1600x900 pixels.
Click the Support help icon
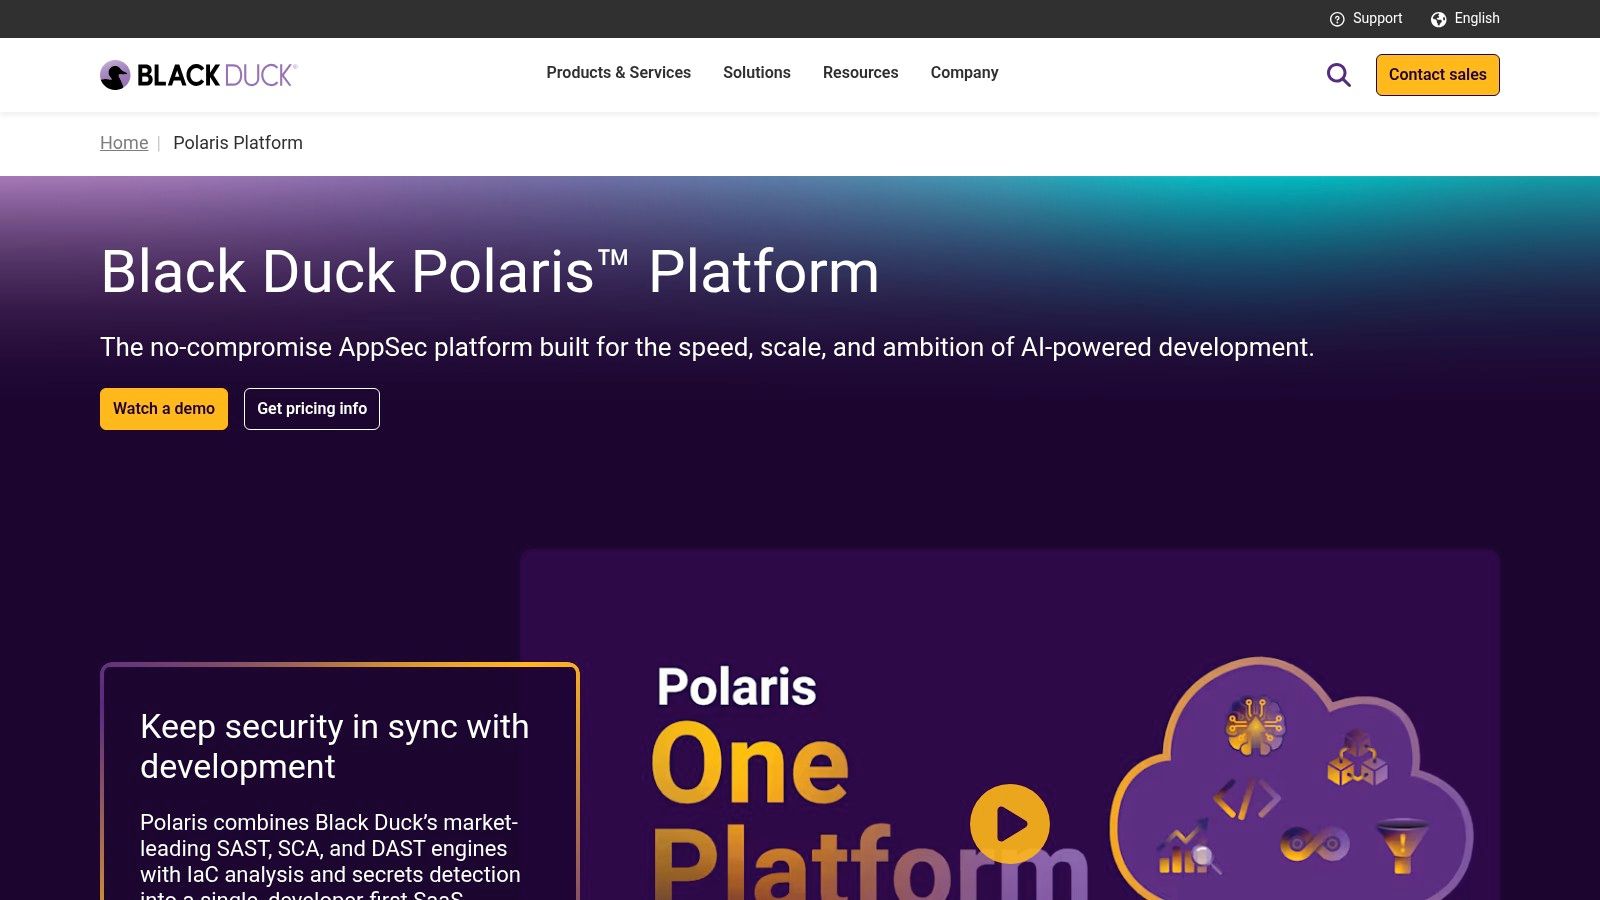click(1337, 19)
